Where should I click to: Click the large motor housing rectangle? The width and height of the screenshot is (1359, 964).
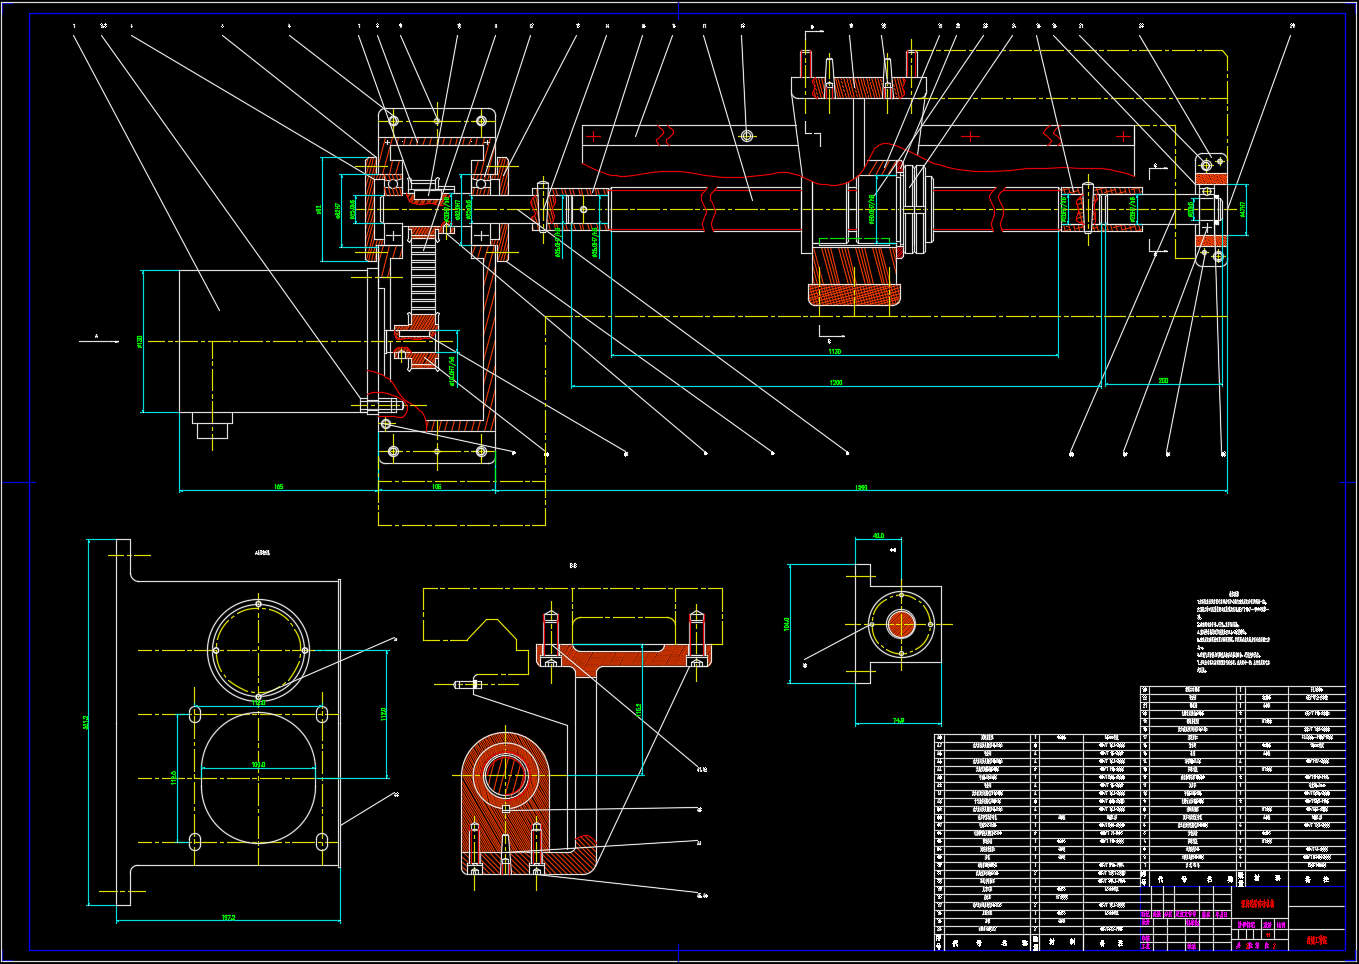270,340
